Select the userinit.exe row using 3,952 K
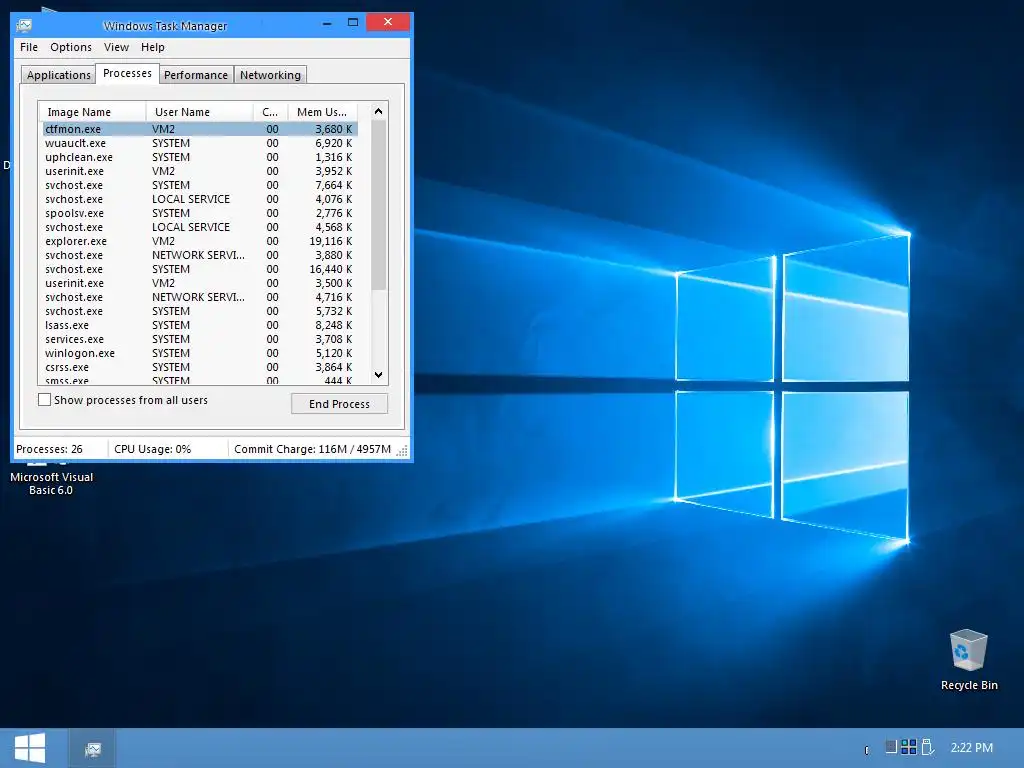The height and width of the screenshot is (768, 1024). [x=200, y=171]
